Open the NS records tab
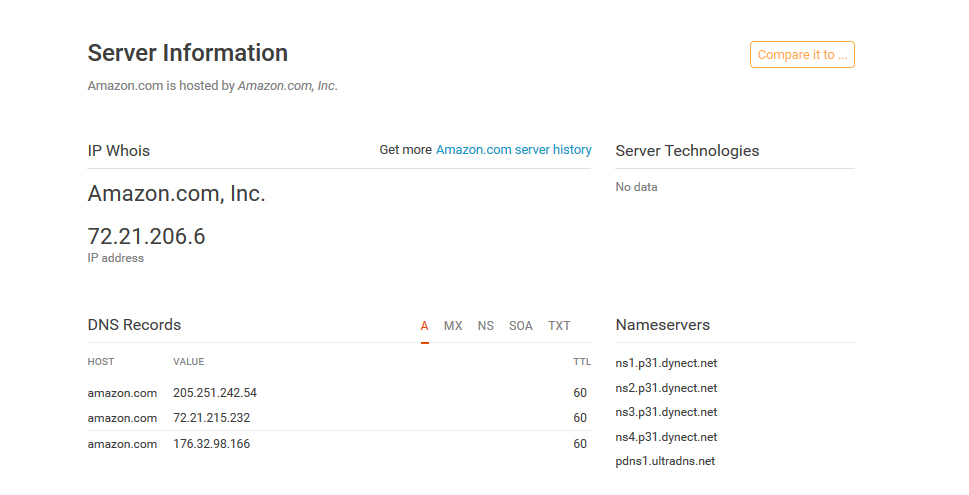This screenshot has height=495, width=969. point(486,326)
